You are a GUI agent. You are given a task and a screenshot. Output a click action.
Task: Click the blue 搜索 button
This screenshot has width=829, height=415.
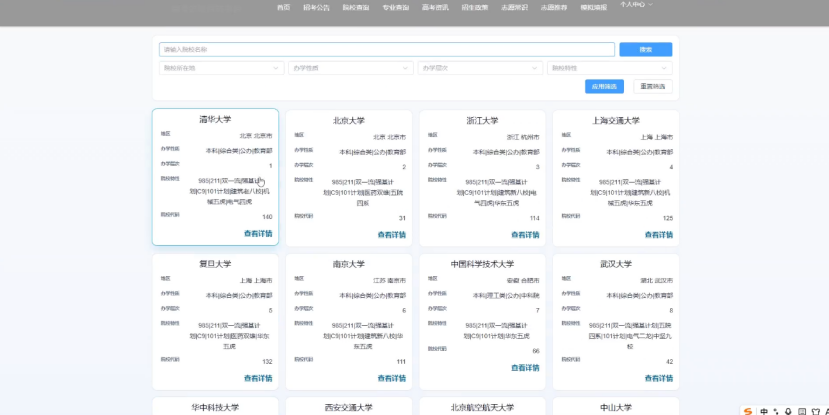point(646,49)
